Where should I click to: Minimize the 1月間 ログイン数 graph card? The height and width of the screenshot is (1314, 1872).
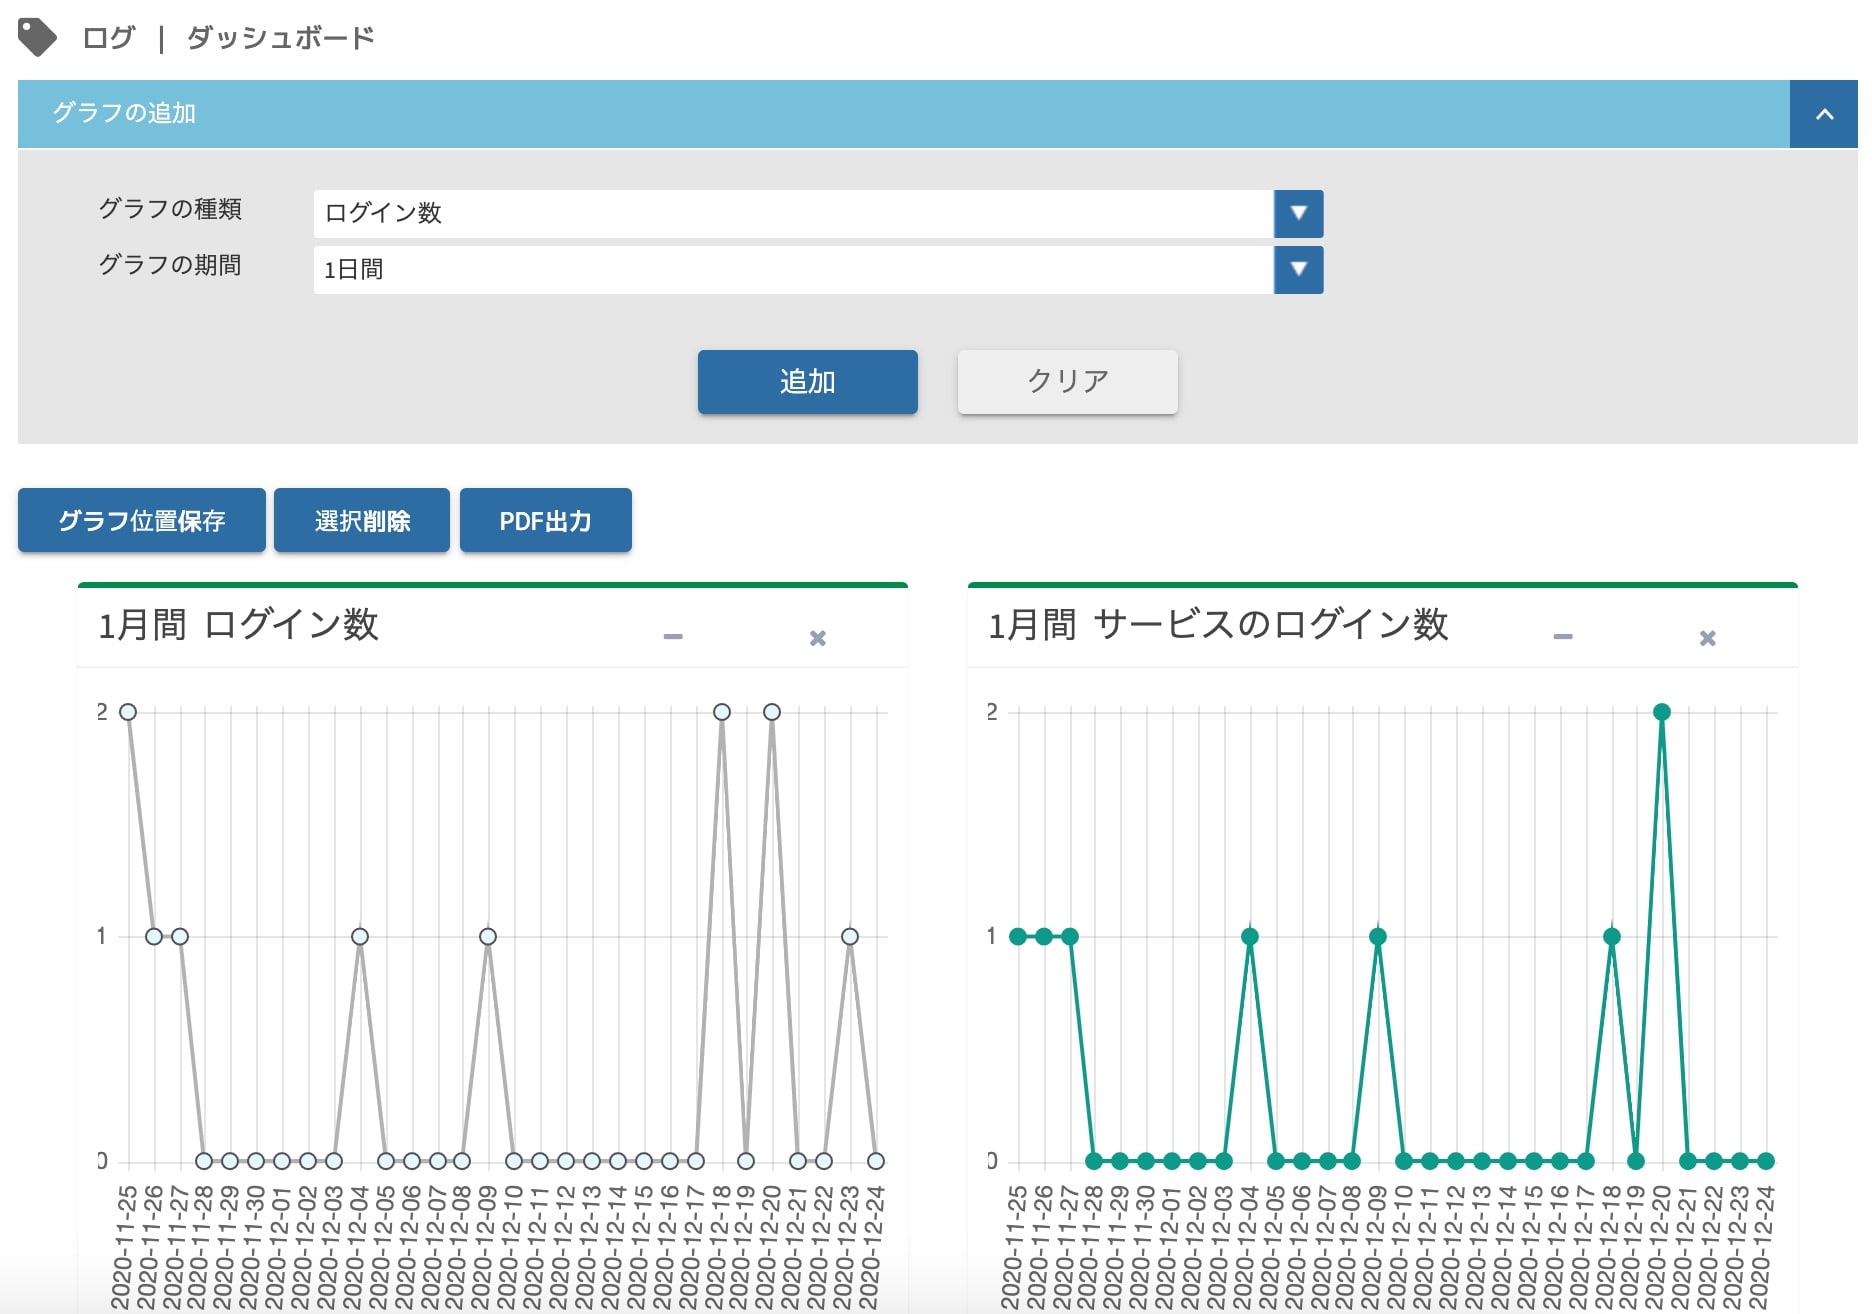pos(673,636)
